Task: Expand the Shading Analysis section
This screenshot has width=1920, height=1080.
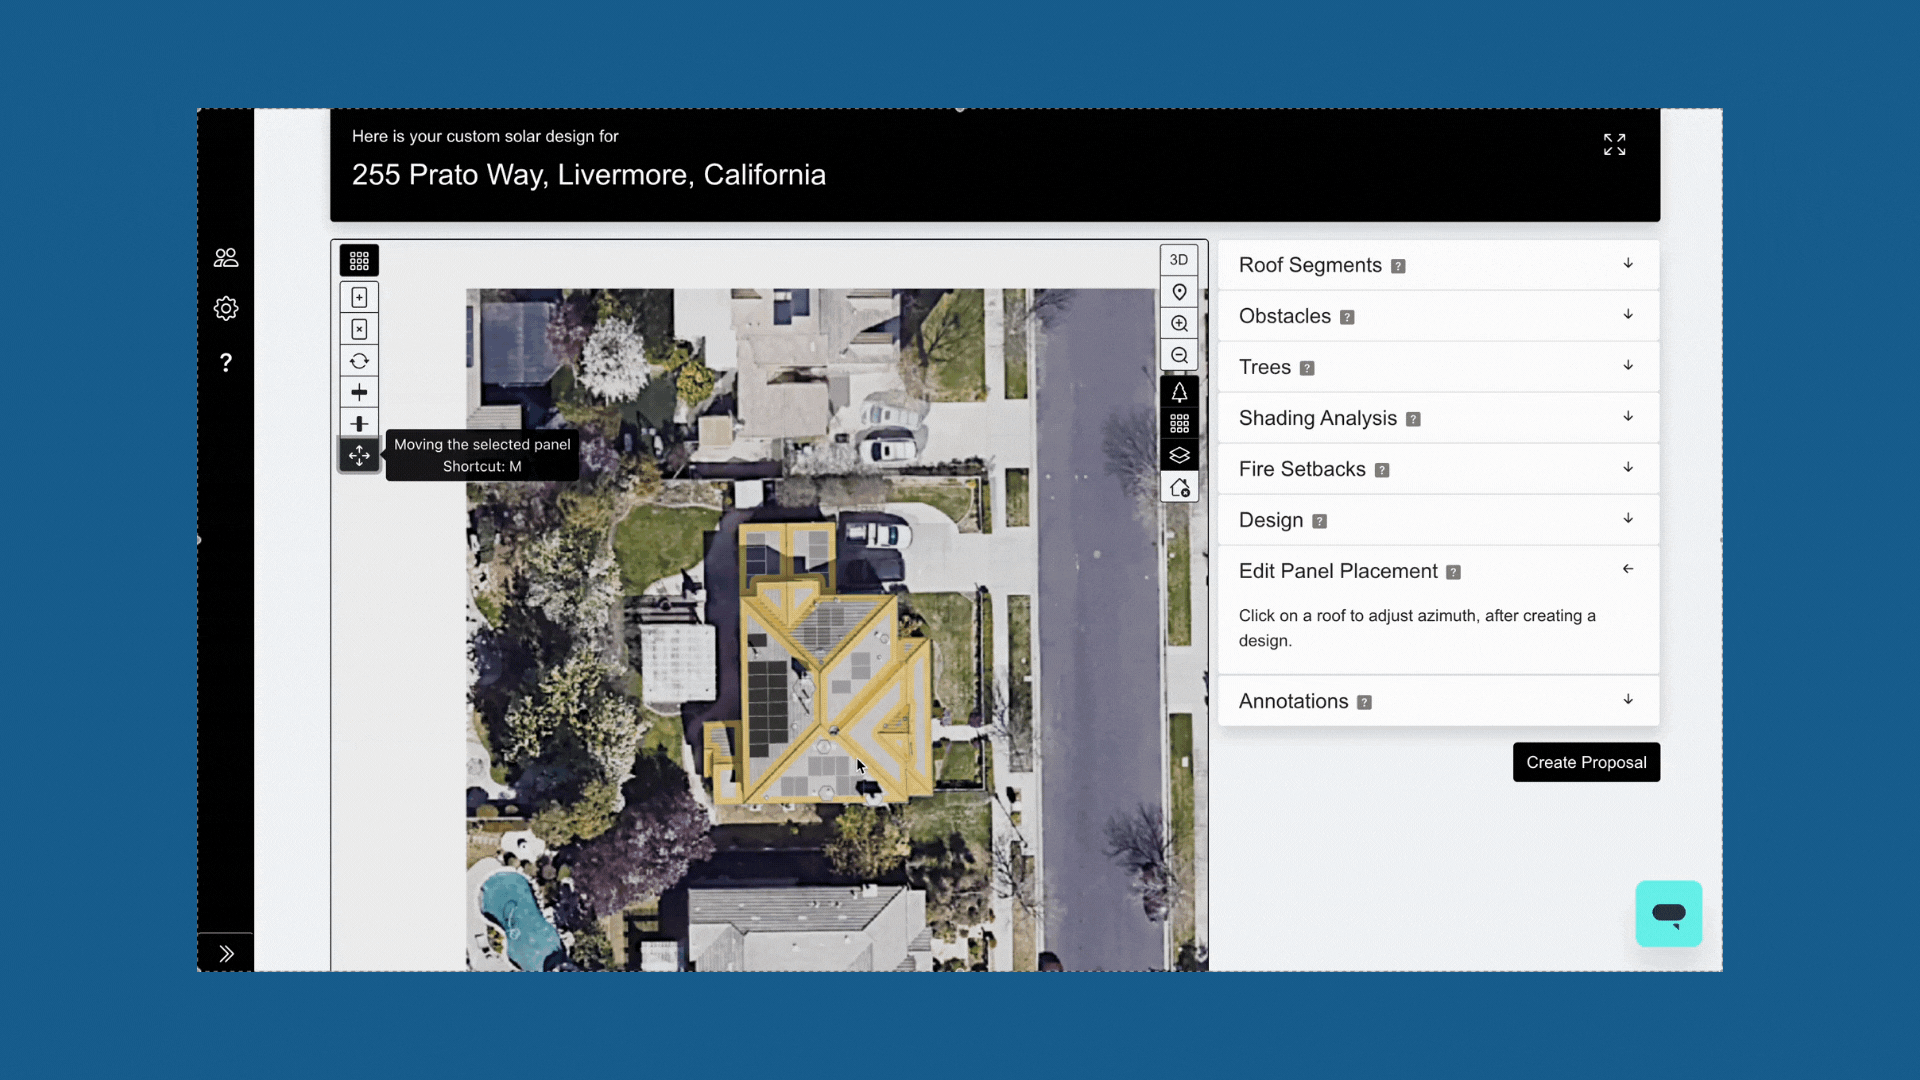Action: pos(1438,418)
